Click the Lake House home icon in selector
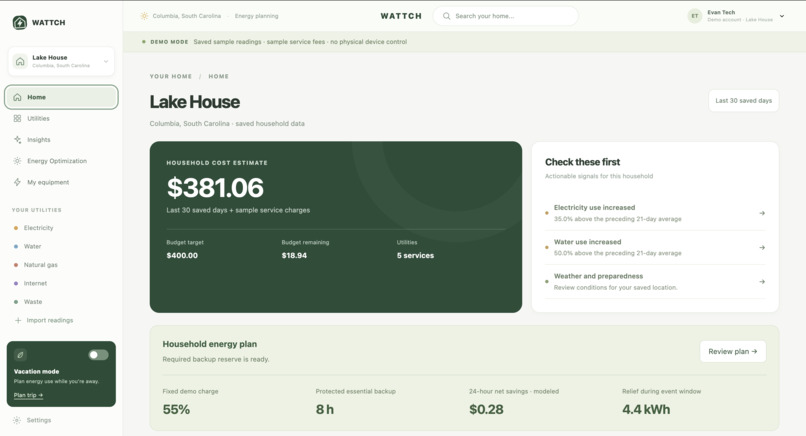 [20, 61]
